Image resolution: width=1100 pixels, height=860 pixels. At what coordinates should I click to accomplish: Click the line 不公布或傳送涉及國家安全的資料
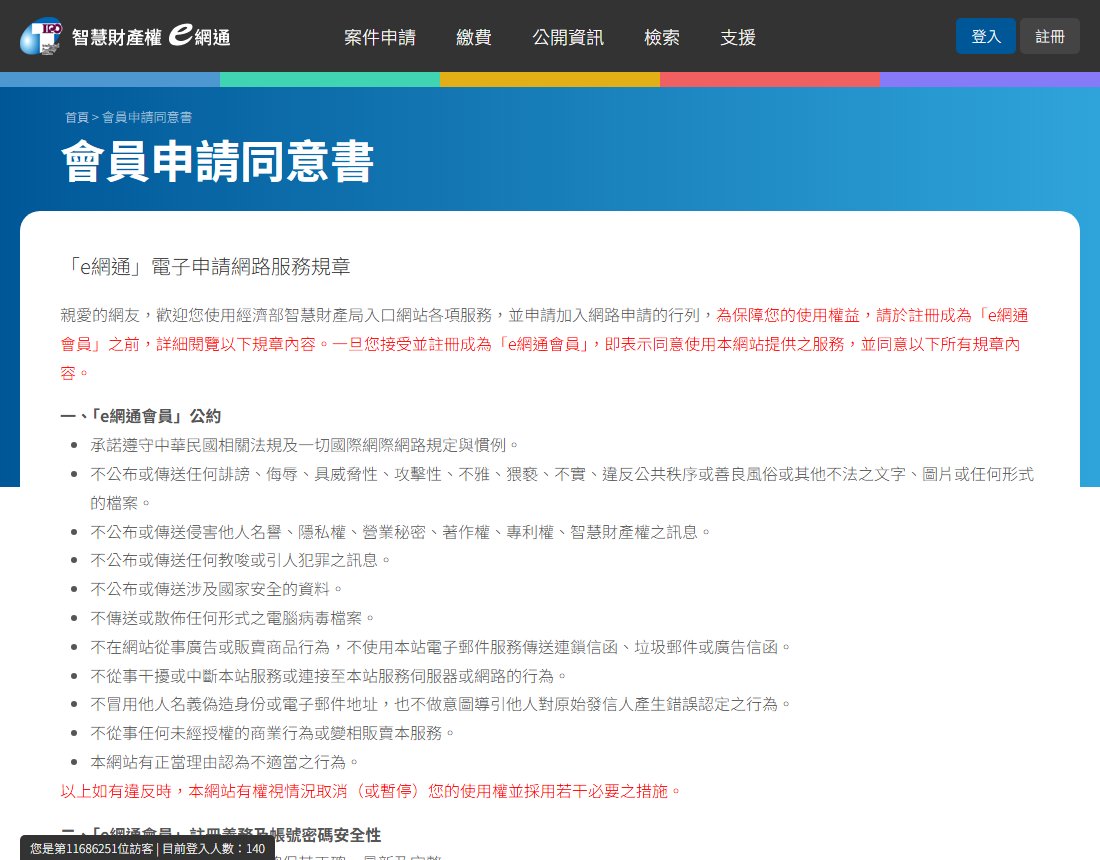(216, 589)
